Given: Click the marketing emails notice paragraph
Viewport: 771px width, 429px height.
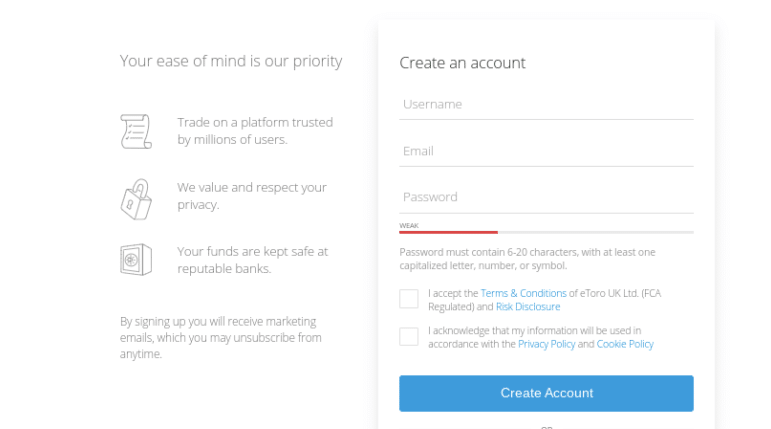Looking at the screenshot, I should point(221,337).
